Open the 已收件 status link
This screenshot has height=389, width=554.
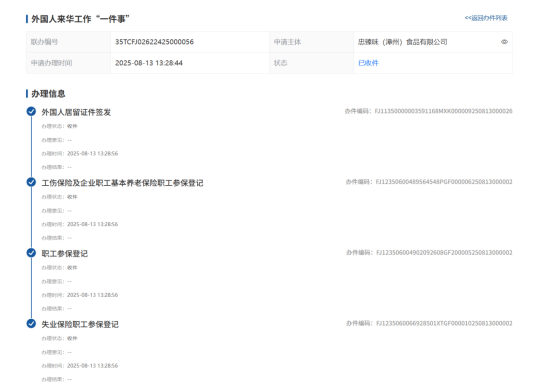tap(368, 63)
